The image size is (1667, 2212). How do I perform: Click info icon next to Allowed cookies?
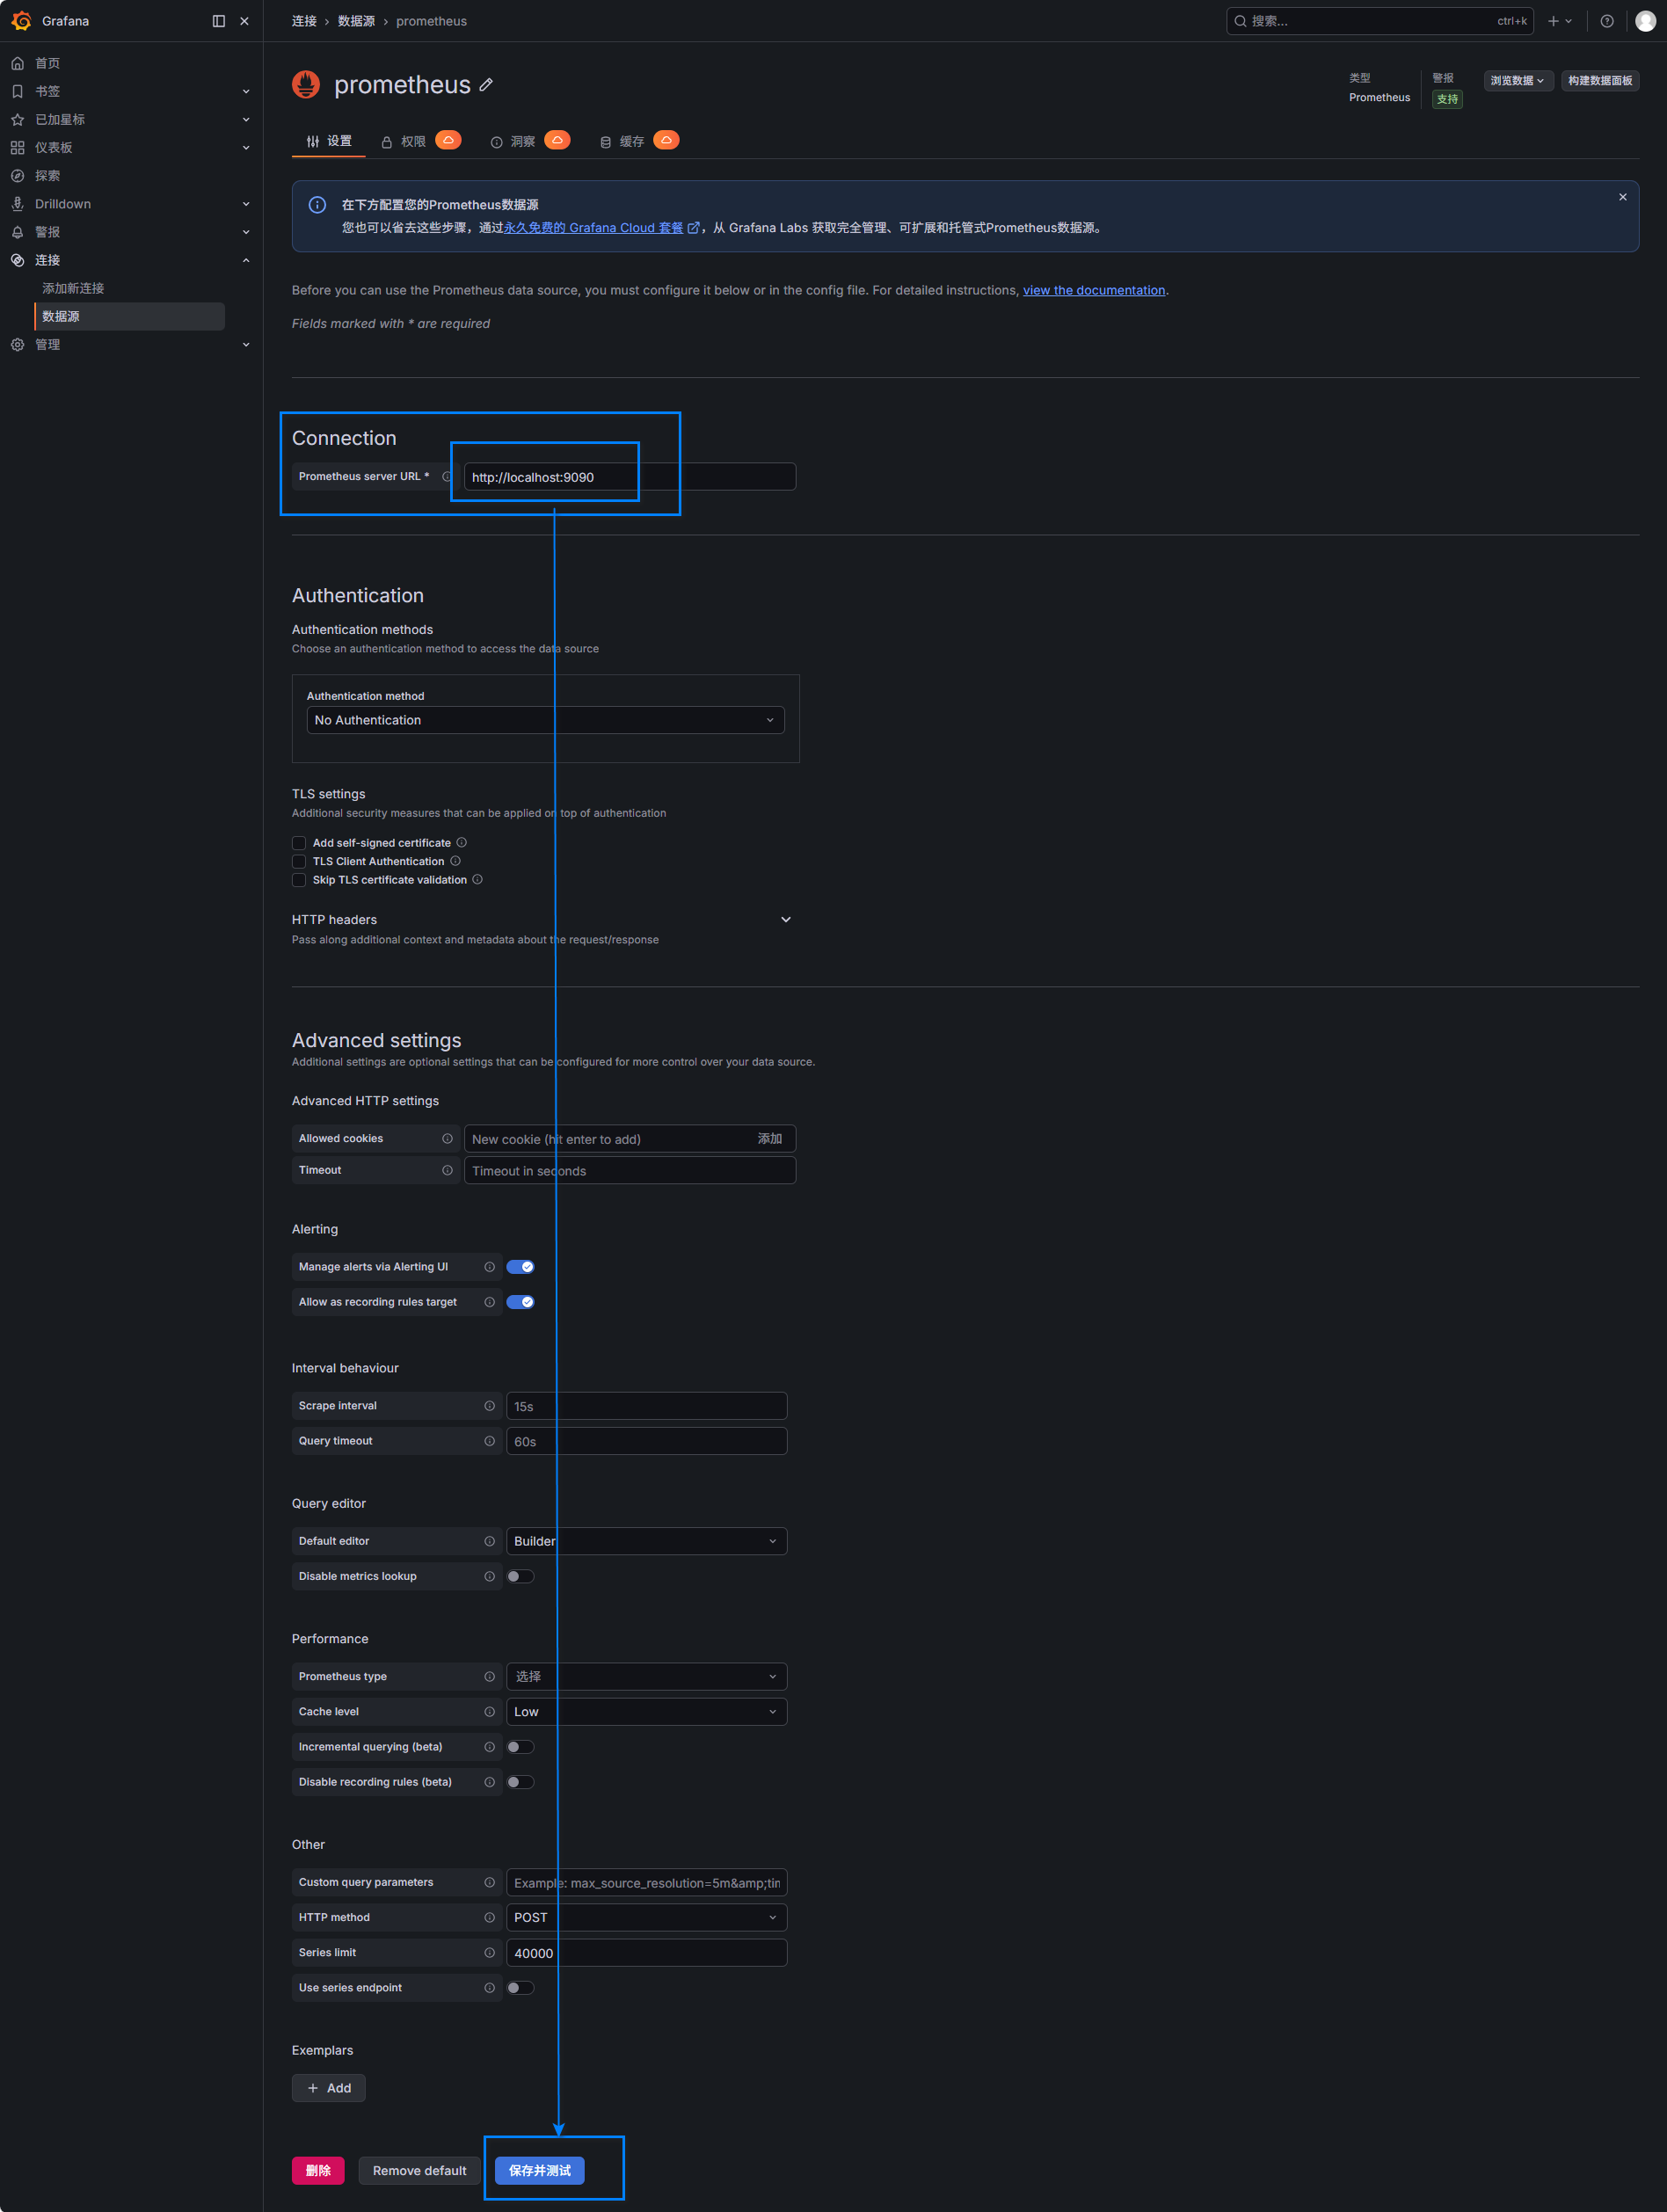point(447,1138)
